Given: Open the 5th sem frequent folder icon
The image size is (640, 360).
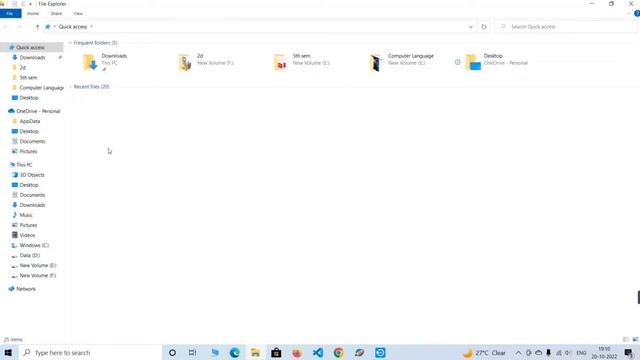Looking at the screenshot, I should pyautogui.click(x=281, y=62).
